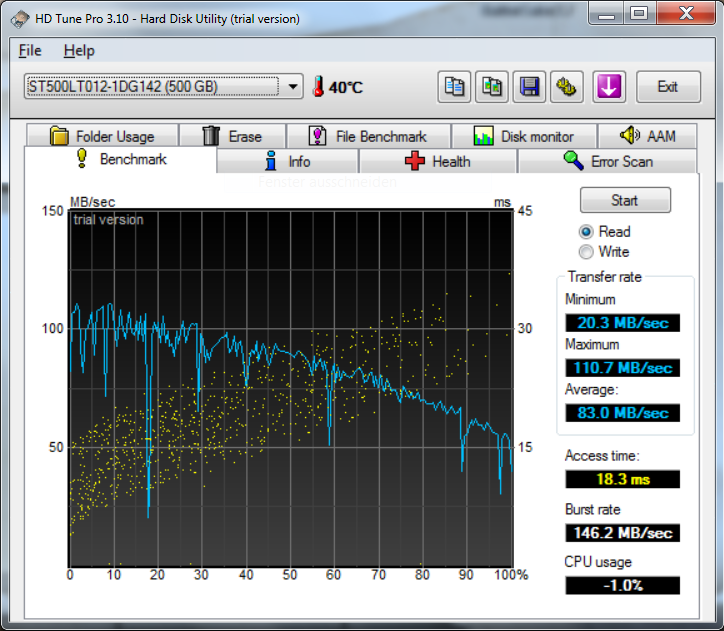Click the thermometer temperature indicator
Screen dimensions: 724x631
pyautogui.click(x=319, y=87)
